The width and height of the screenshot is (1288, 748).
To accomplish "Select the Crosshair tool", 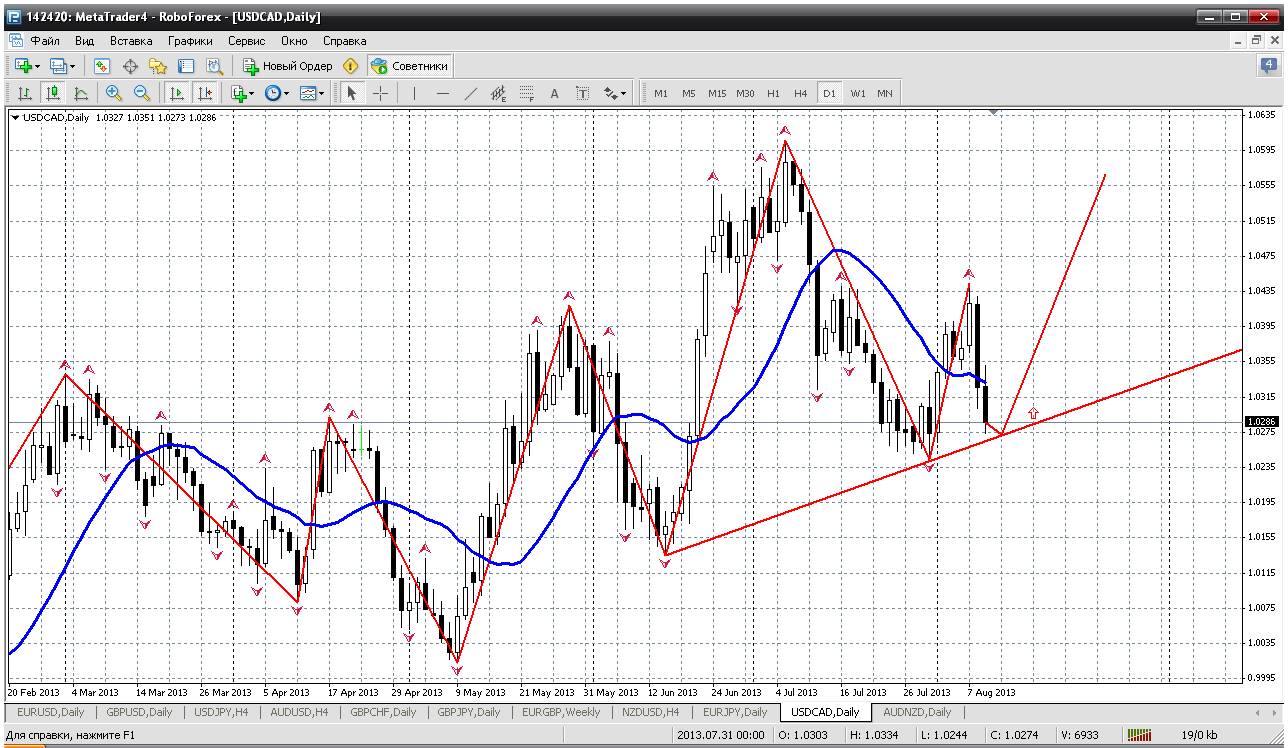I will [381, 93].
